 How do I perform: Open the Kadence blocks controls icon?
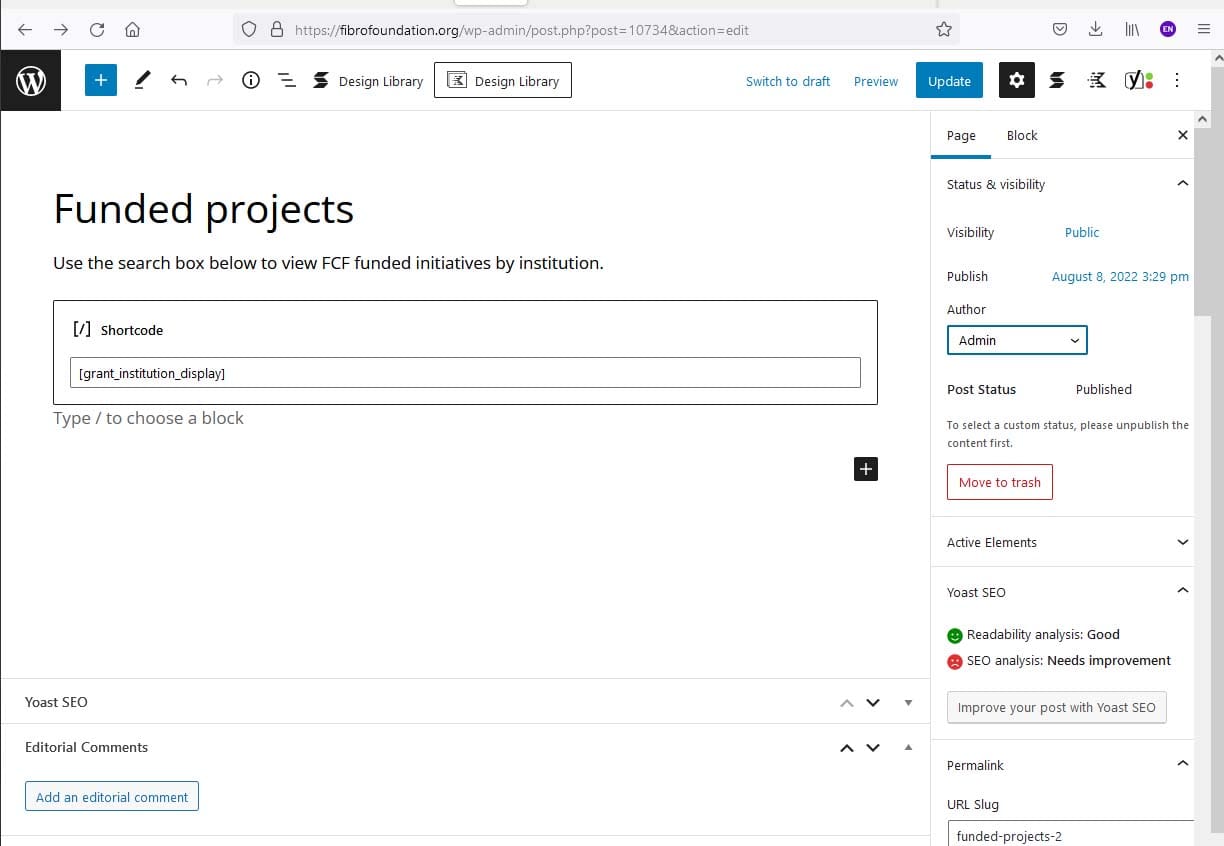pos(1097,80)
